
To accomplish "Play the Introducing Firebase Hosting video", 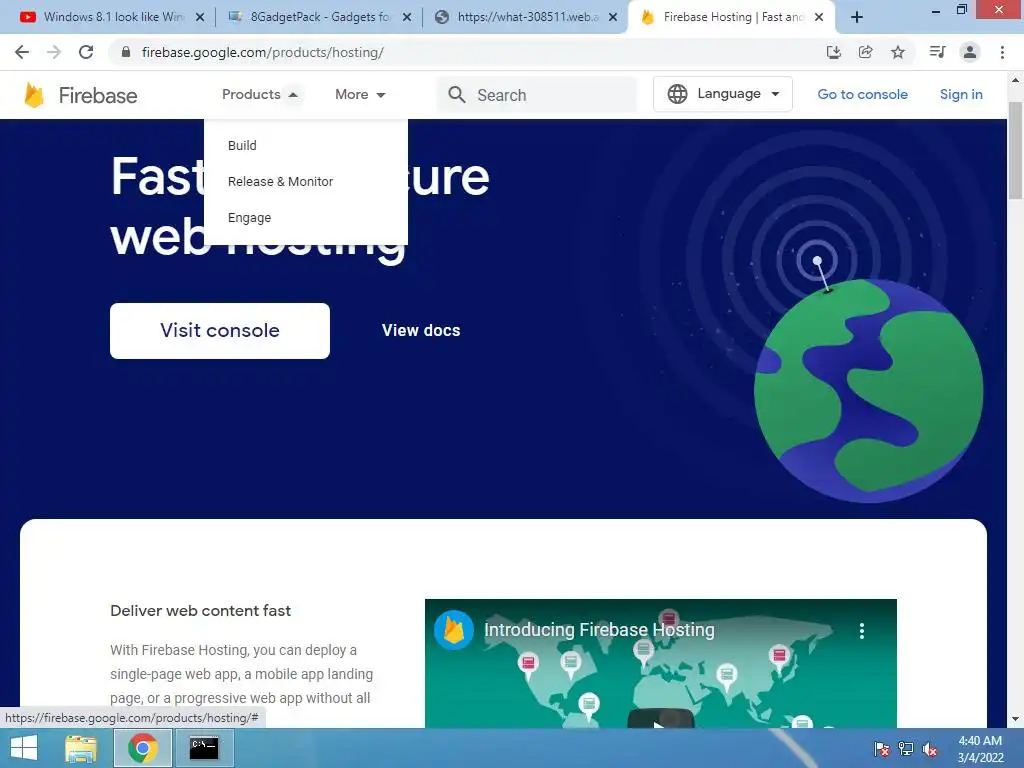I will pos(660,719).
